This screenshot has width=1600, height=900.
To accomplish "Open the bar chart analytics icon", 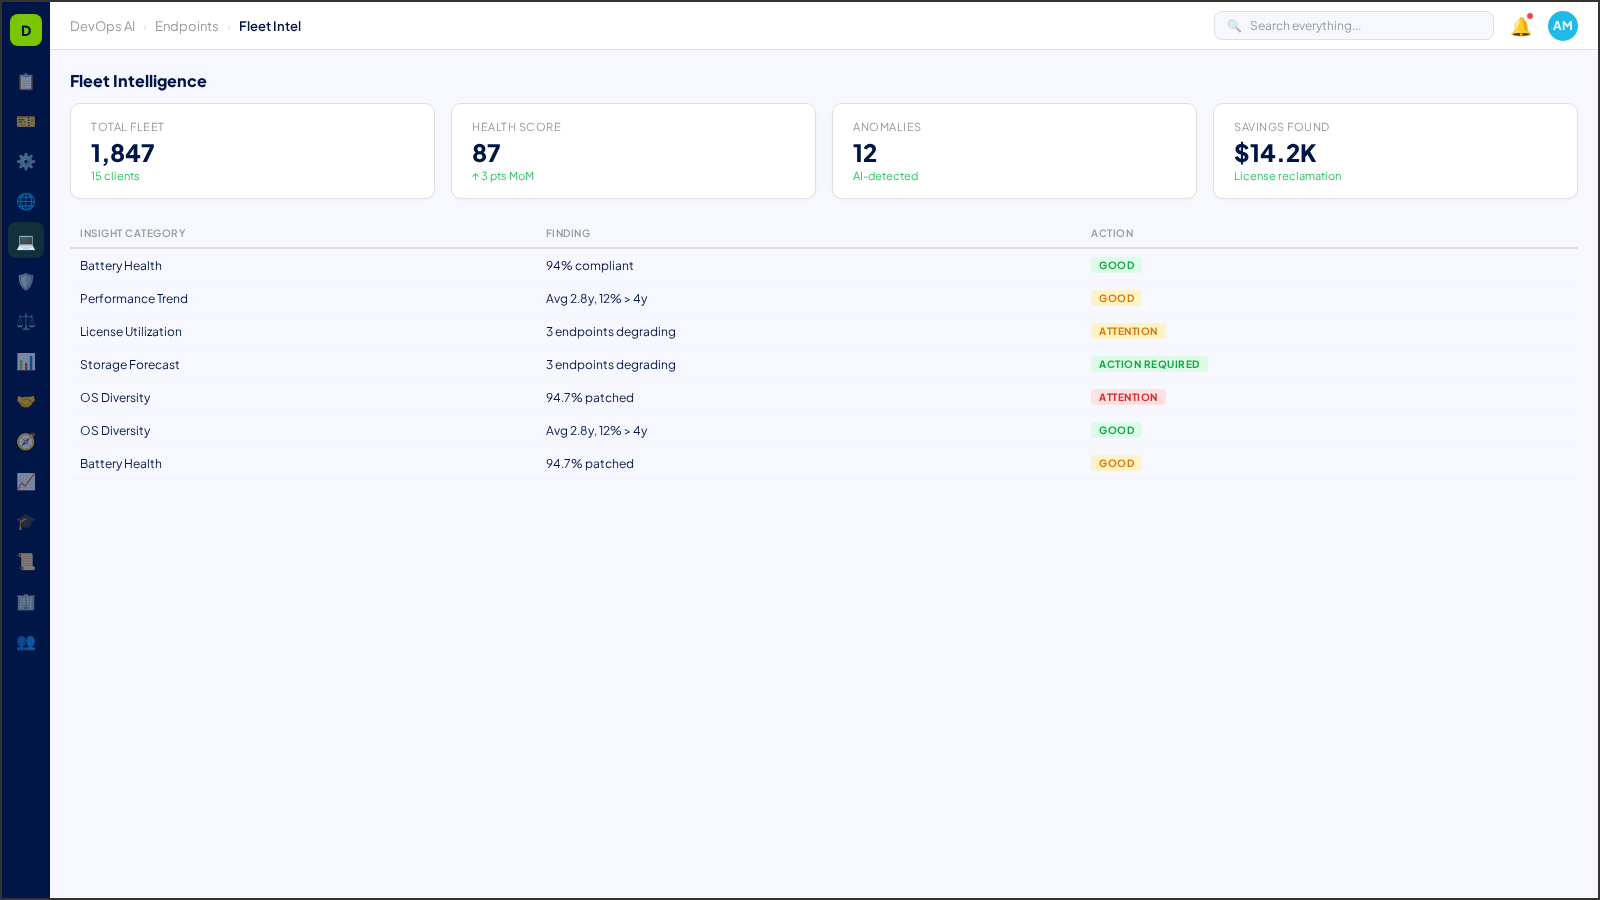I will click(26, 361).
